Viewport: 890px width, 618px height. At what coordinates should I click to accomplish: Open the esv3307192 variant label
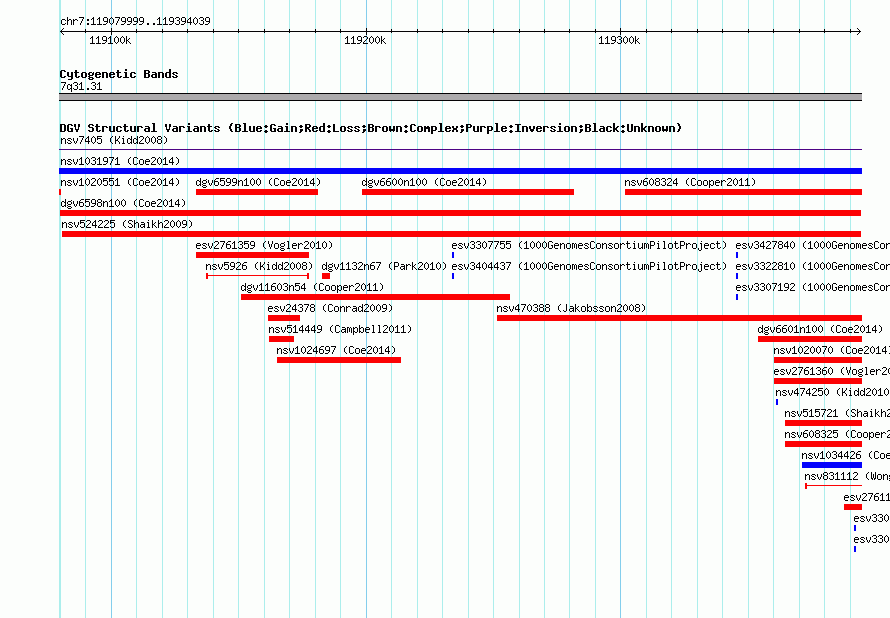pyautogui.click(x=812, y=287)
